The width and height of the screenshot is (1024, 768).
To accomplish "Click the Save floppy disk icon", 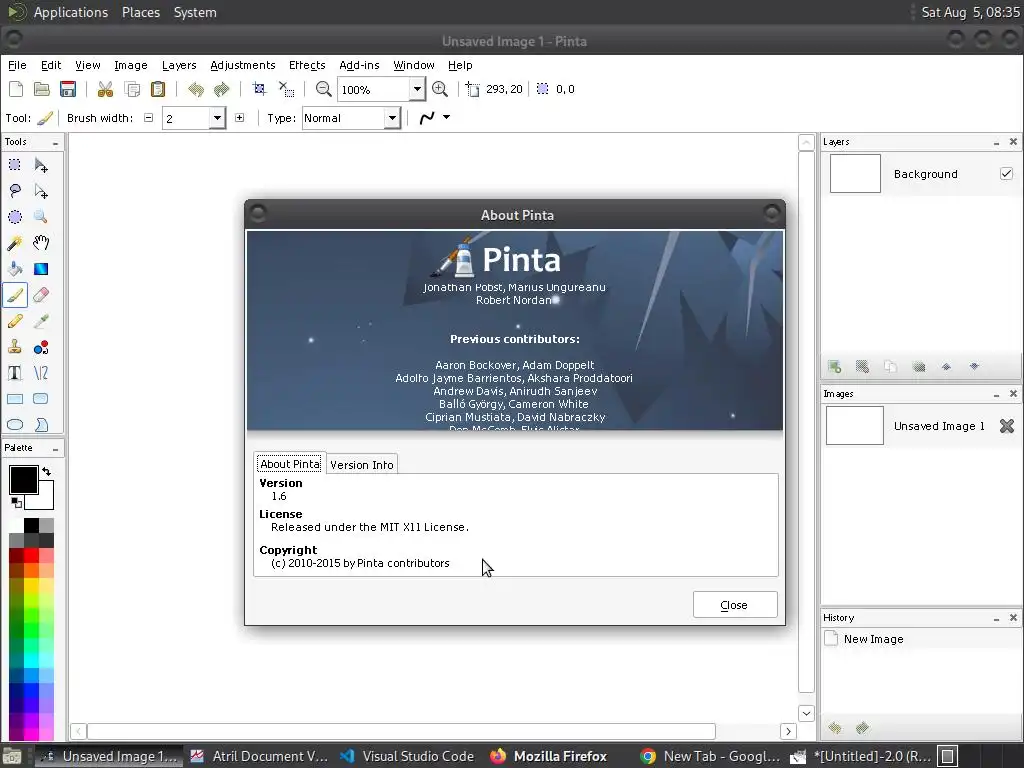I will pos(68,89).
